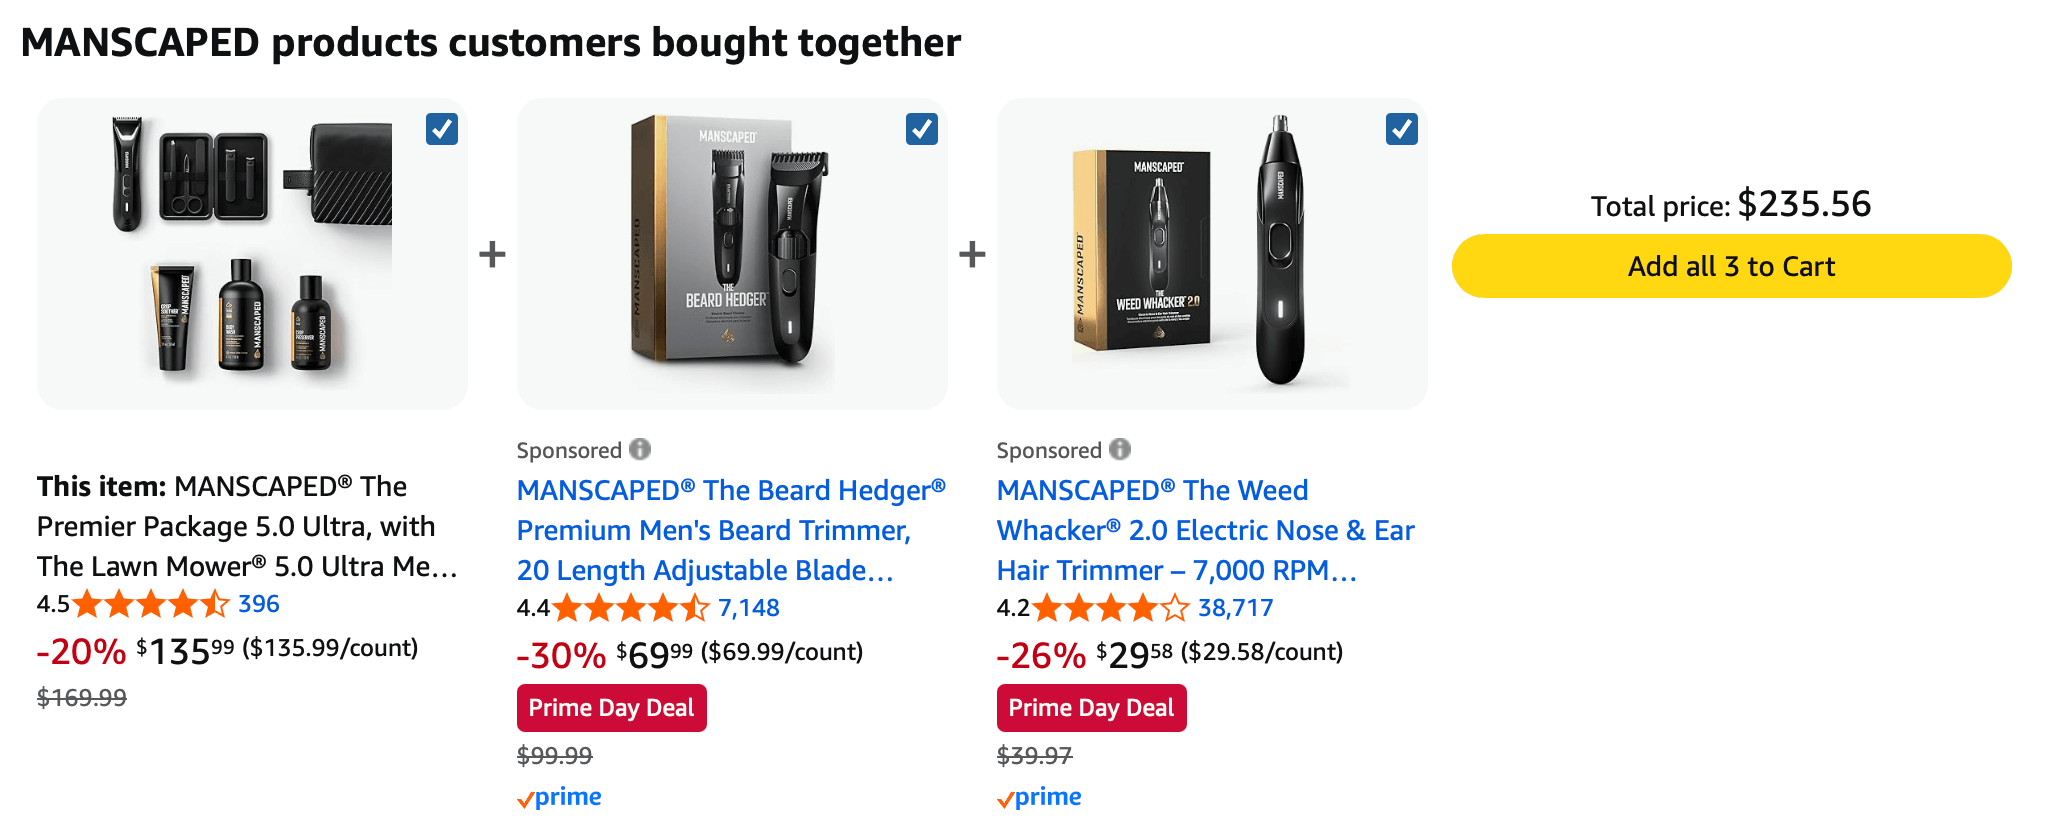2052x830 pixels.
Task: Open the 7,148 ratings link
Action: point(749,608)
